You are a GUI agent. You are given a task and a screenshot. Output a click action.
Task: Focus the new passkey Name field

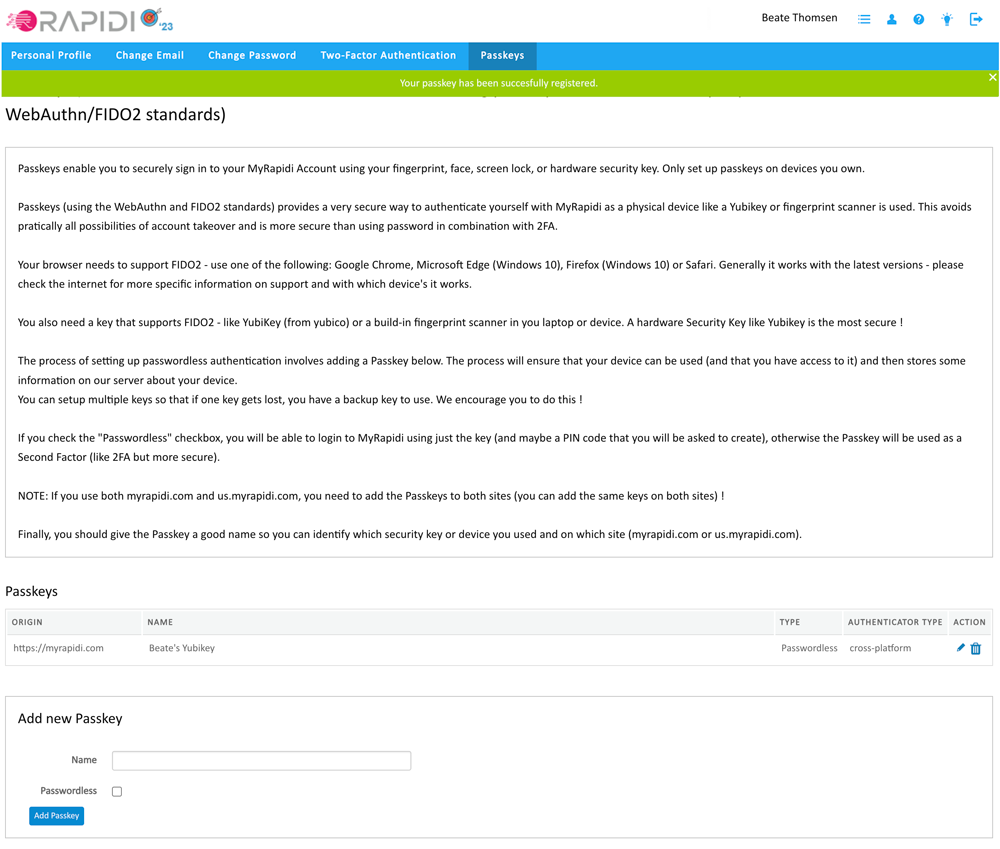(261, 760)
